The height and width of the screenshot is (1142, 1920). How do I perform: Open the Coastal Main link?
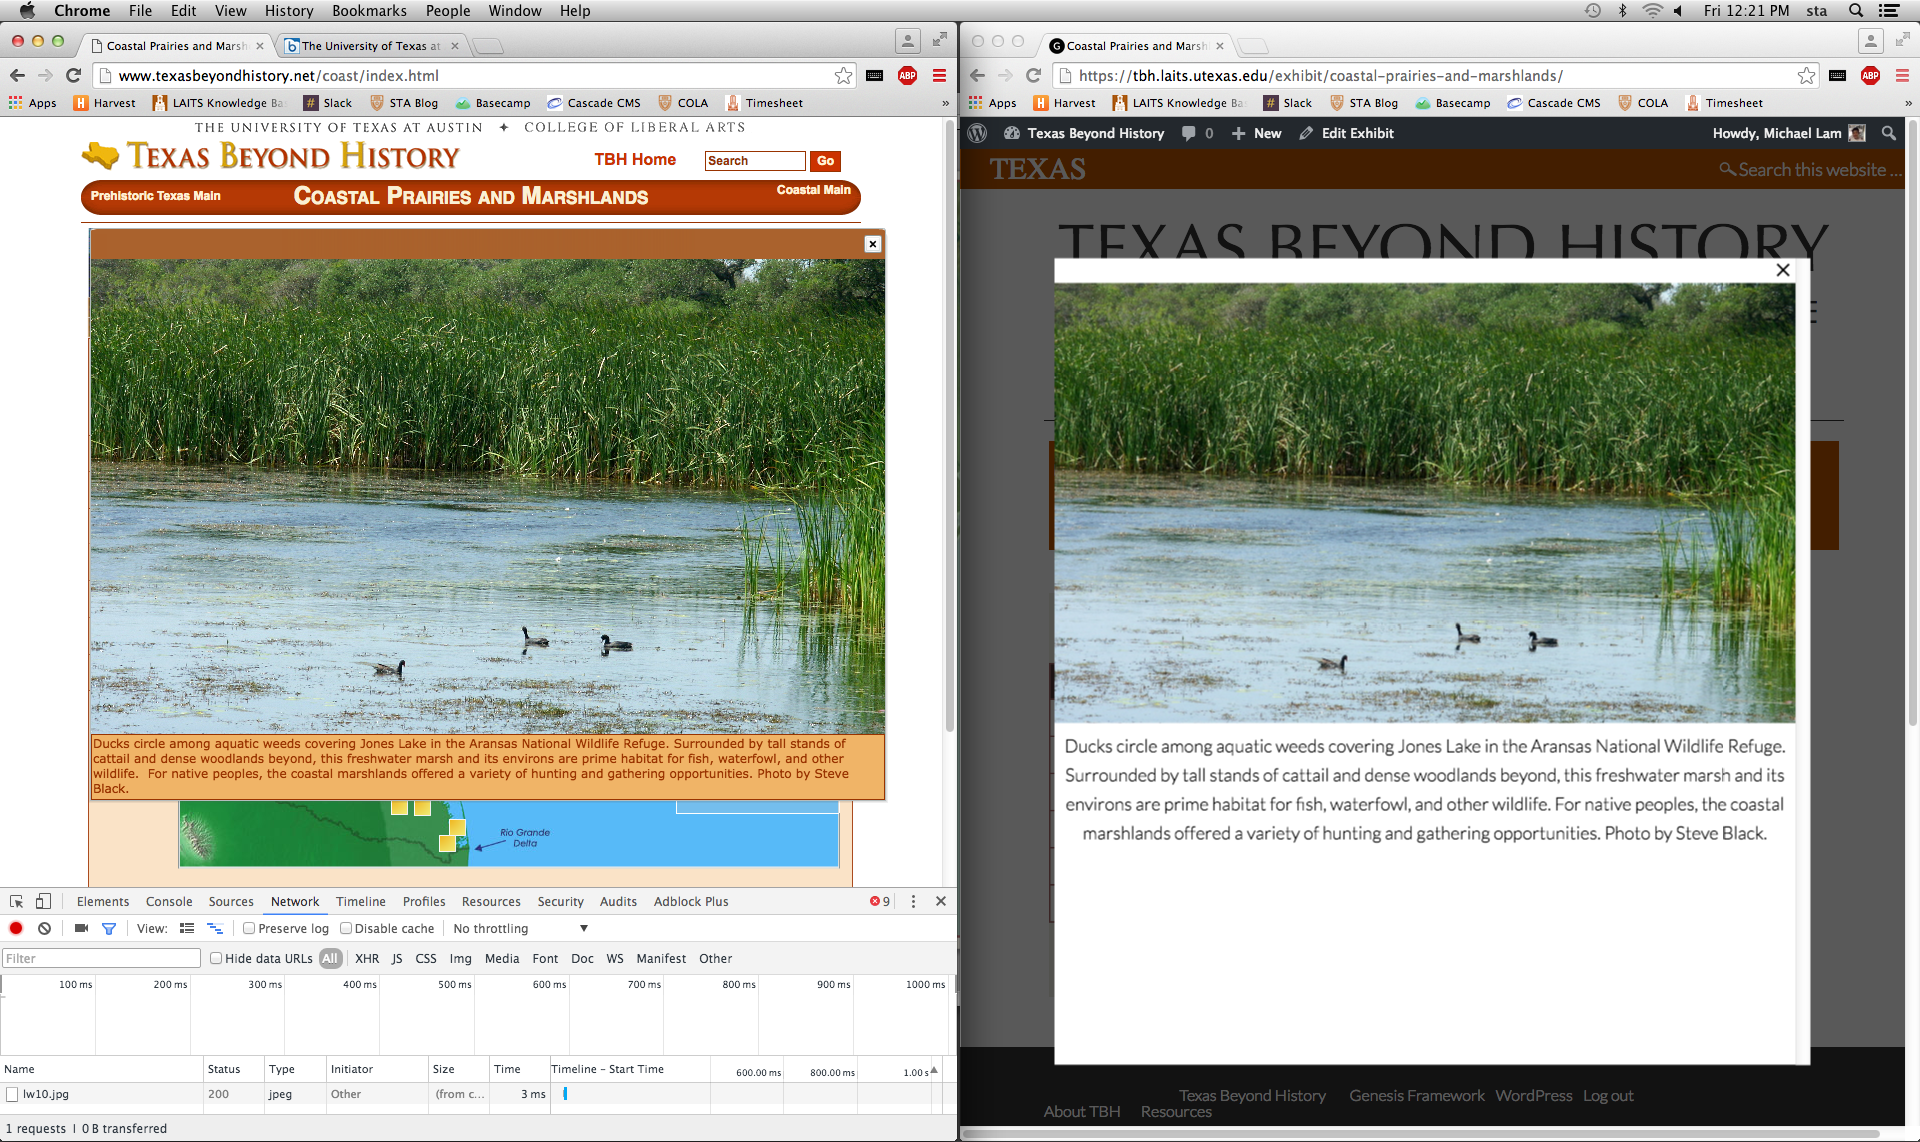point(813,190)
